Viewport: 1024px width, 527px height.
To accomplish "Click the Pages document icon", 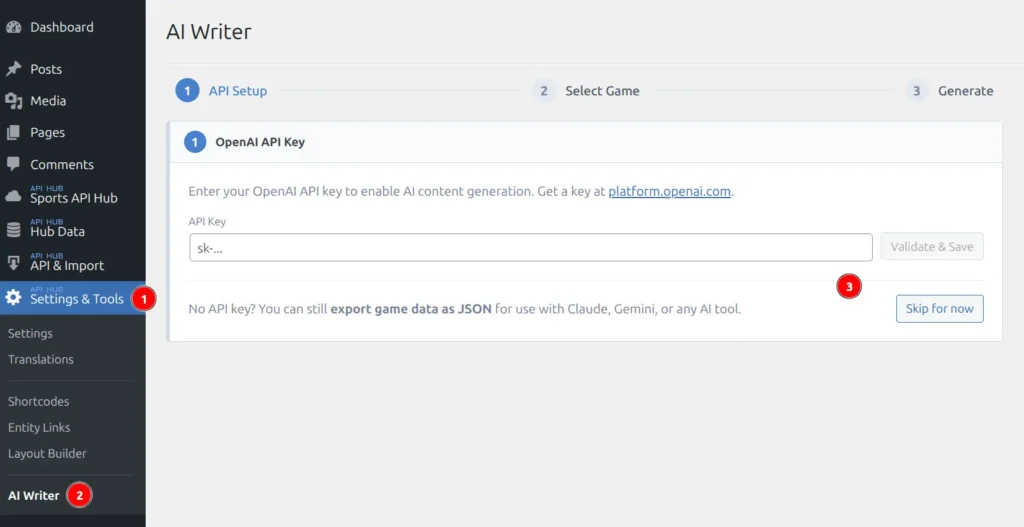I will point(13,133).
